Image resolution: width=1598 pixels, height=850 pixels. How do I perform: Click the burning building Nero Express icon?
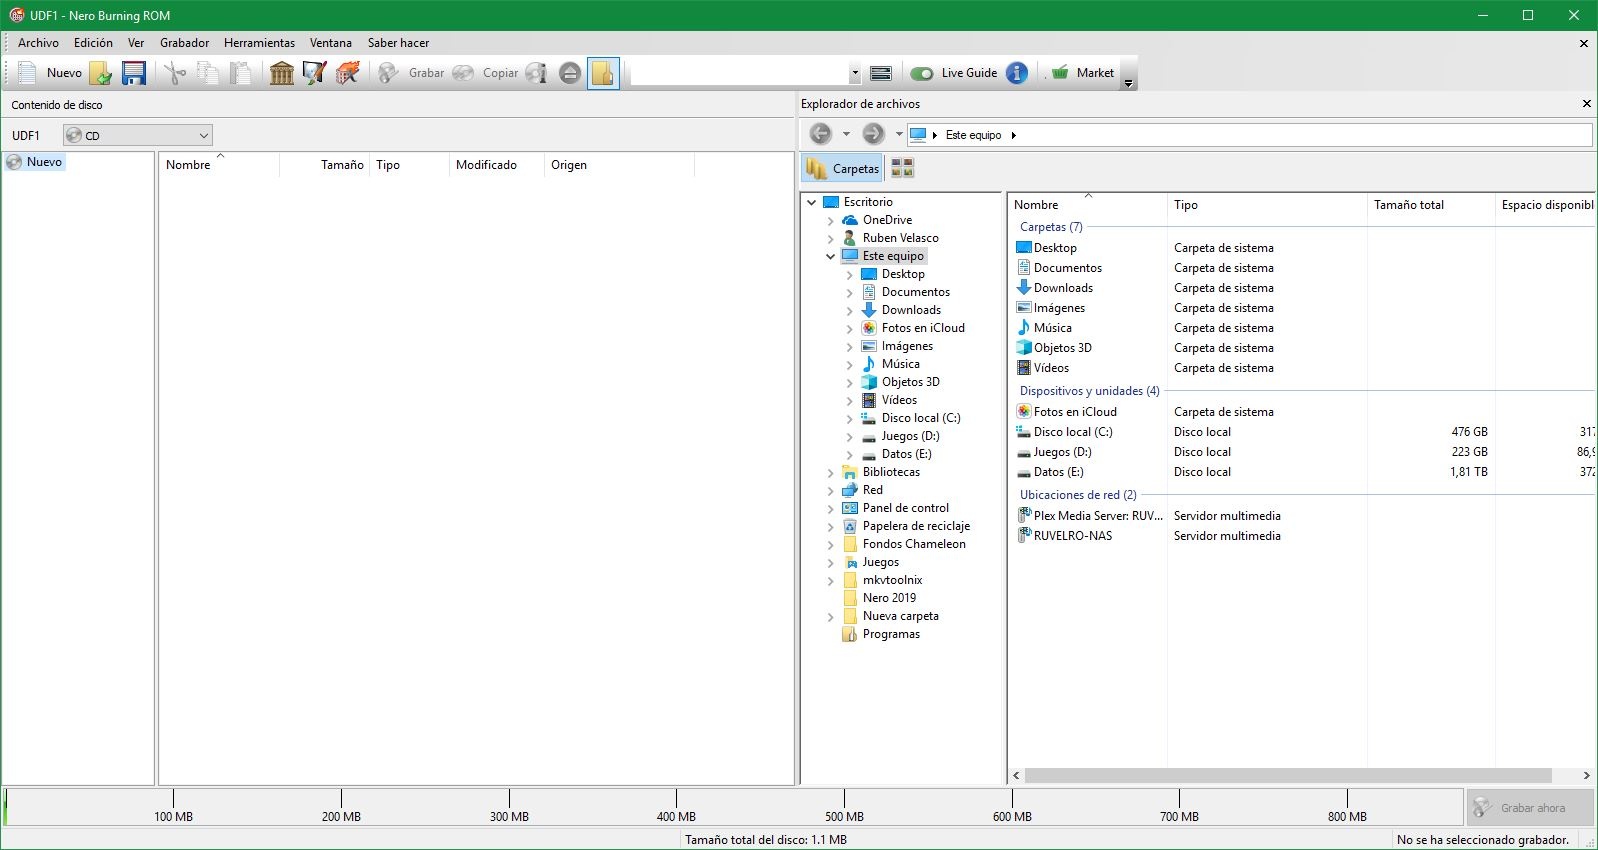(x=348, y=73)
